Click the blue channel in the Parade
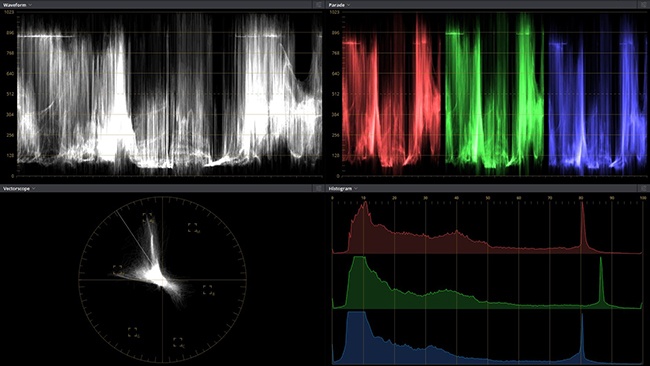650x366 pixels. pyautogui.click(x=597, y=93)
